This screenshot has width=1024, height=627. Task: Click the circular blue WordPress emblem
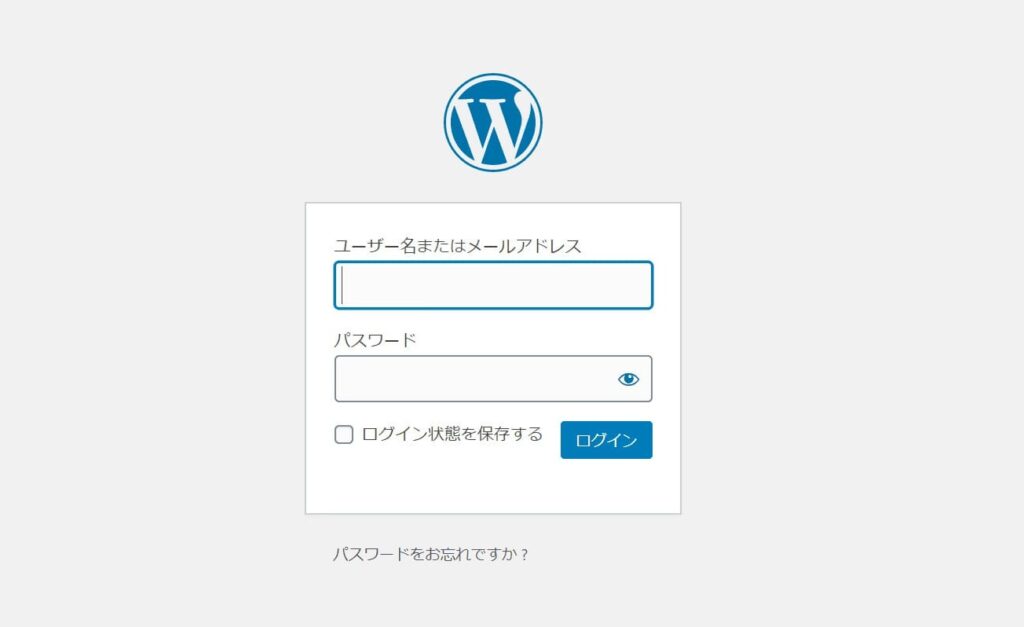tap(493, 122)
